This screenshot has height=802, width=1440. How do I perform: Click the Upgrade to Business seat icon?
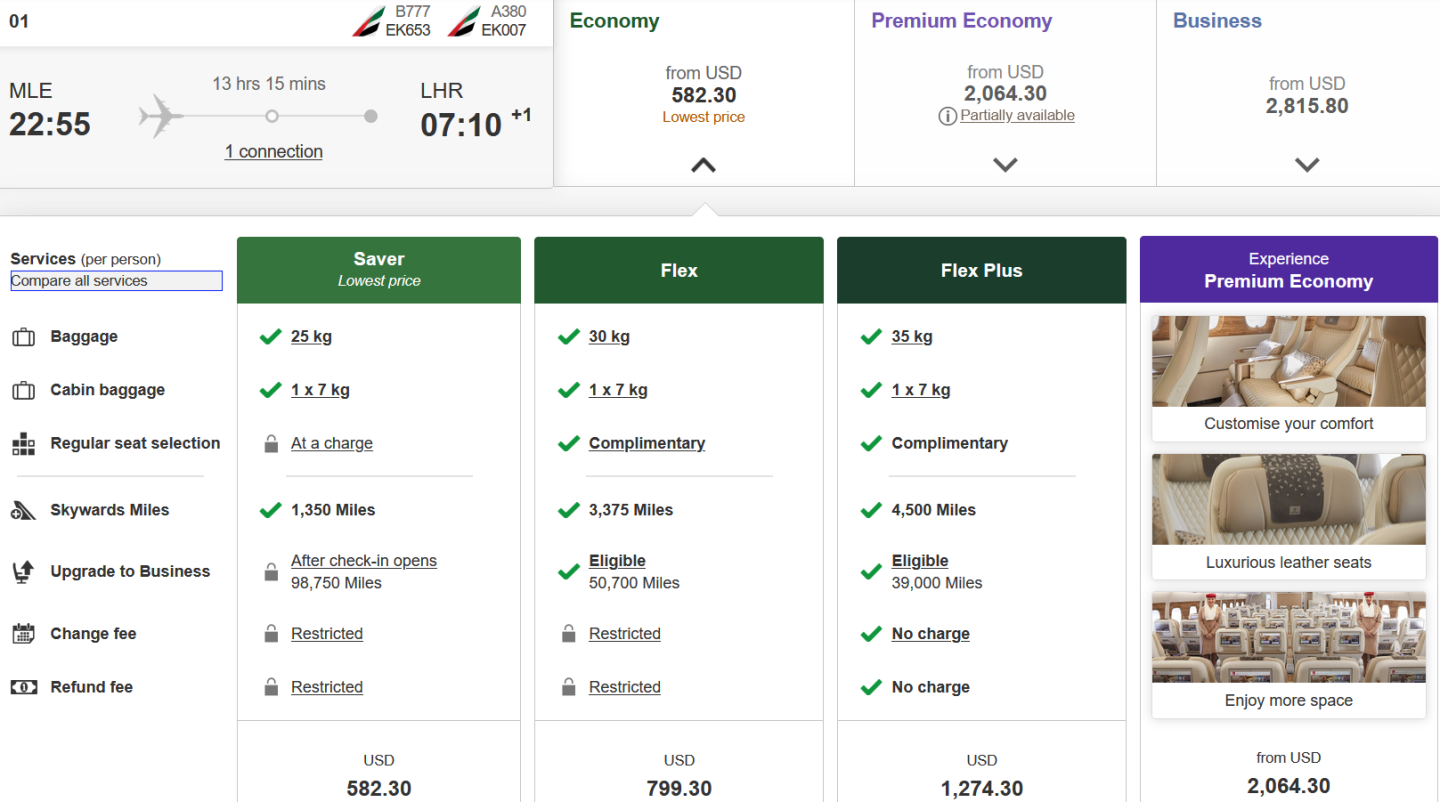tap(23, 572)
